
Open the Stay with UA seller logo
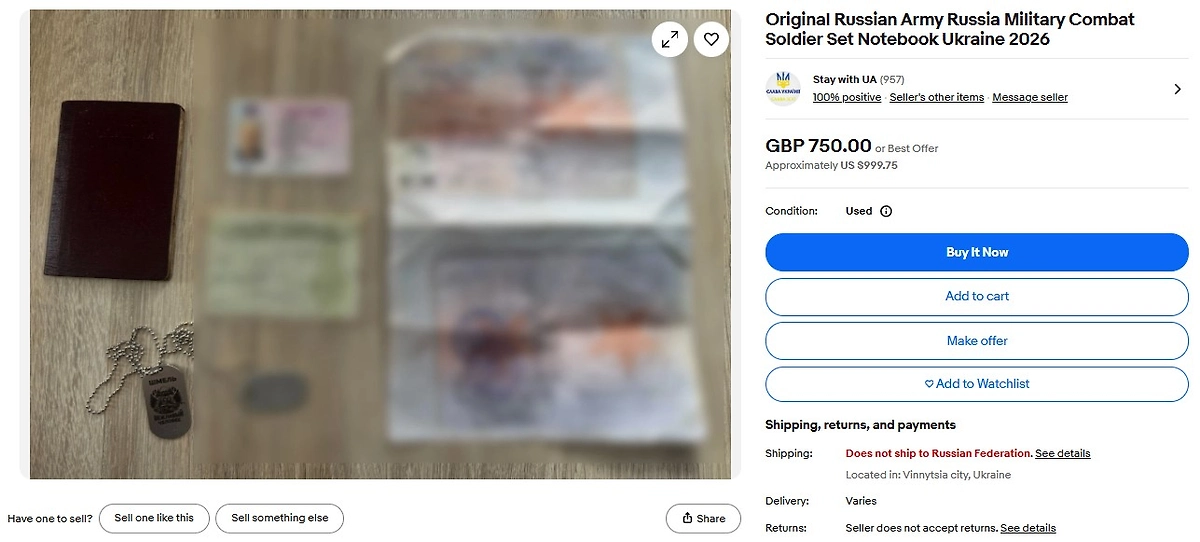point(782,88)
